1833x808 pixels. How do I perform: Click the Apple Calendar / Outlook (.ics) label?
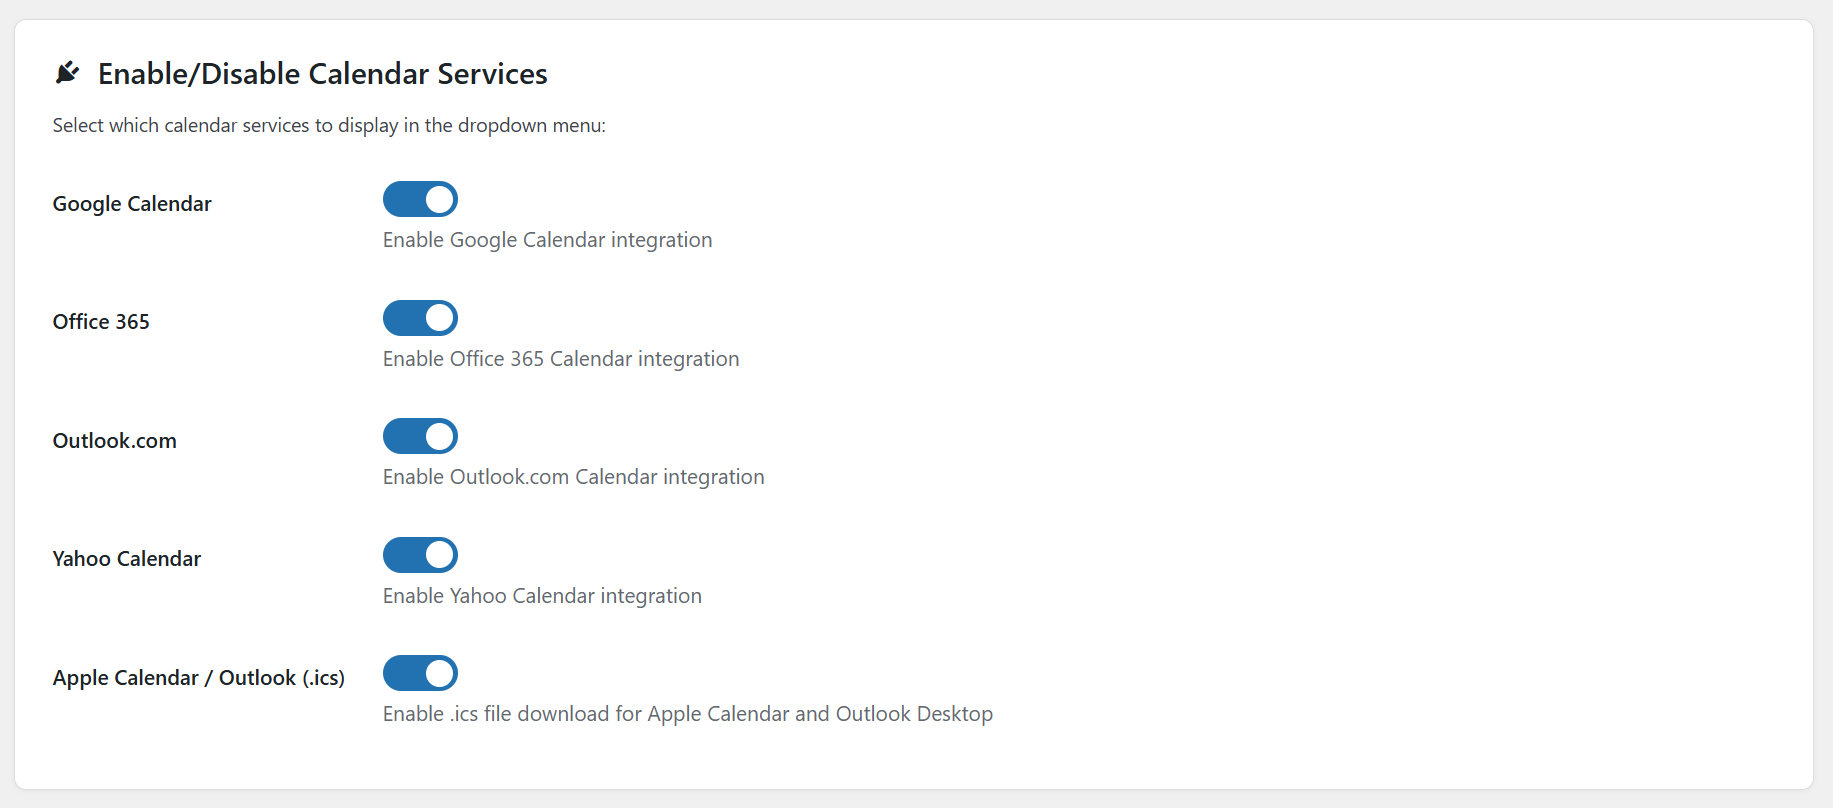[x=198, y=677]
